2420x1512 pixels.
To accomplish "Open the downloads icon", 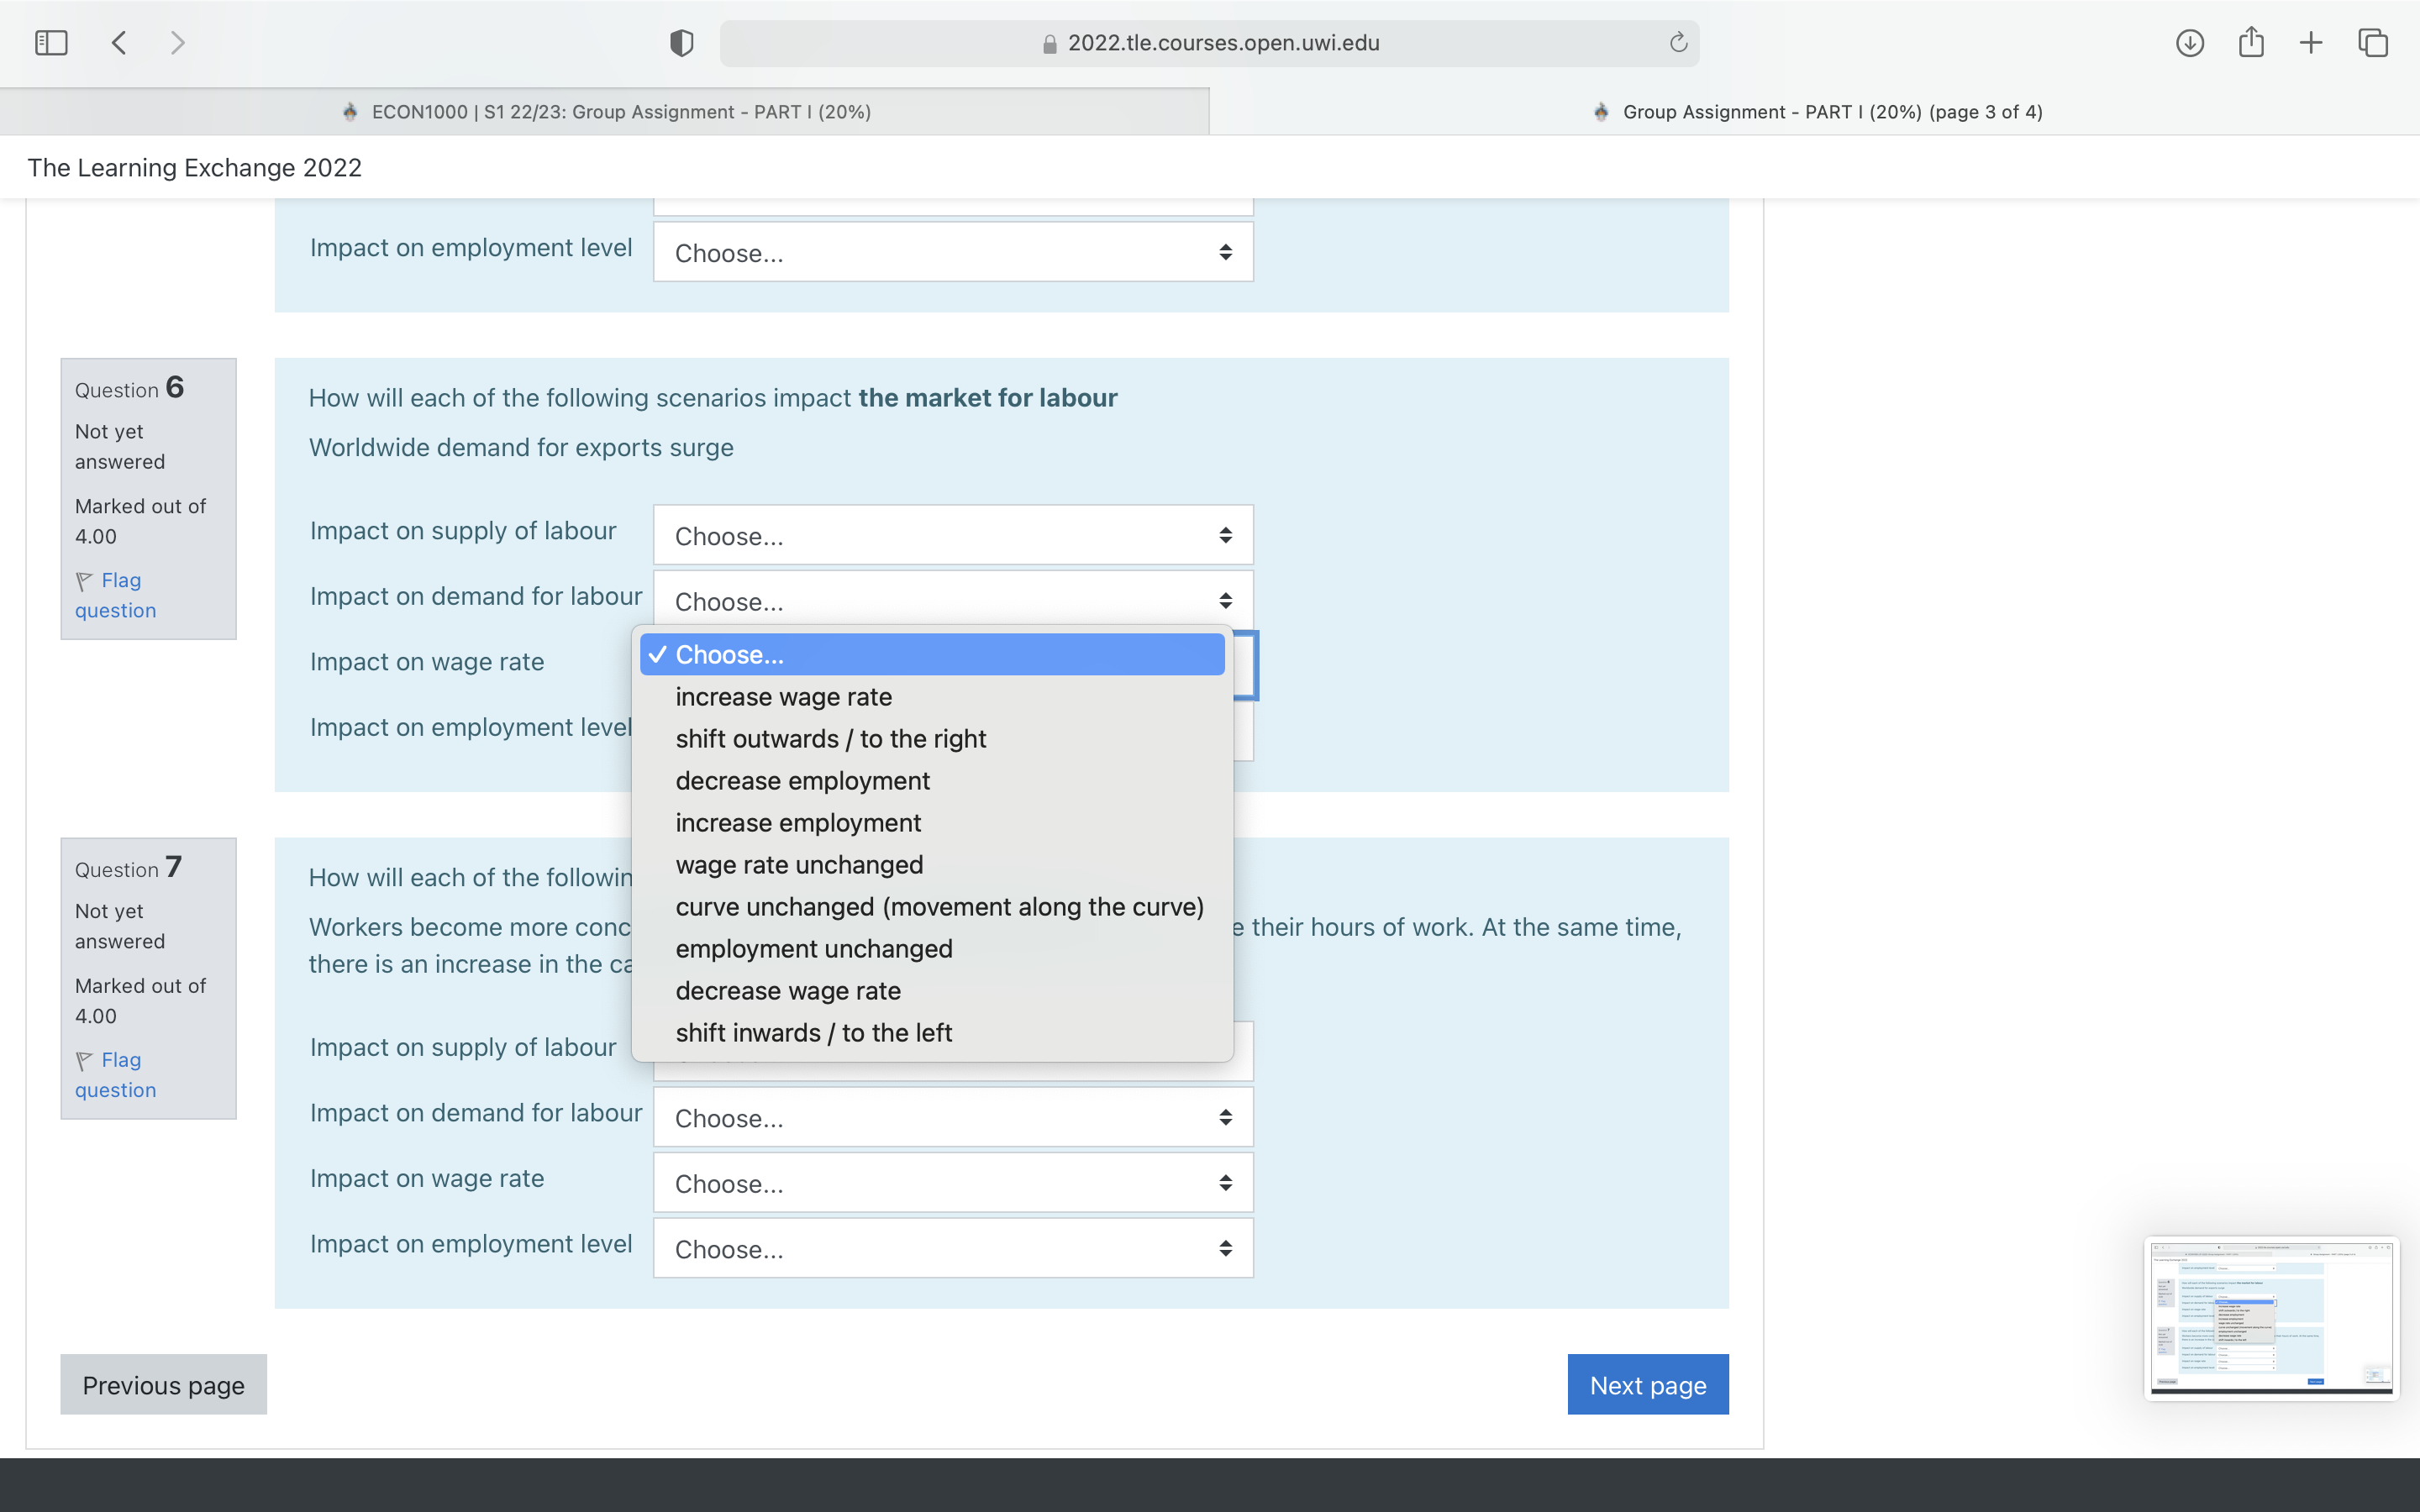I will pyautogui.click(x=2189, y=43).
